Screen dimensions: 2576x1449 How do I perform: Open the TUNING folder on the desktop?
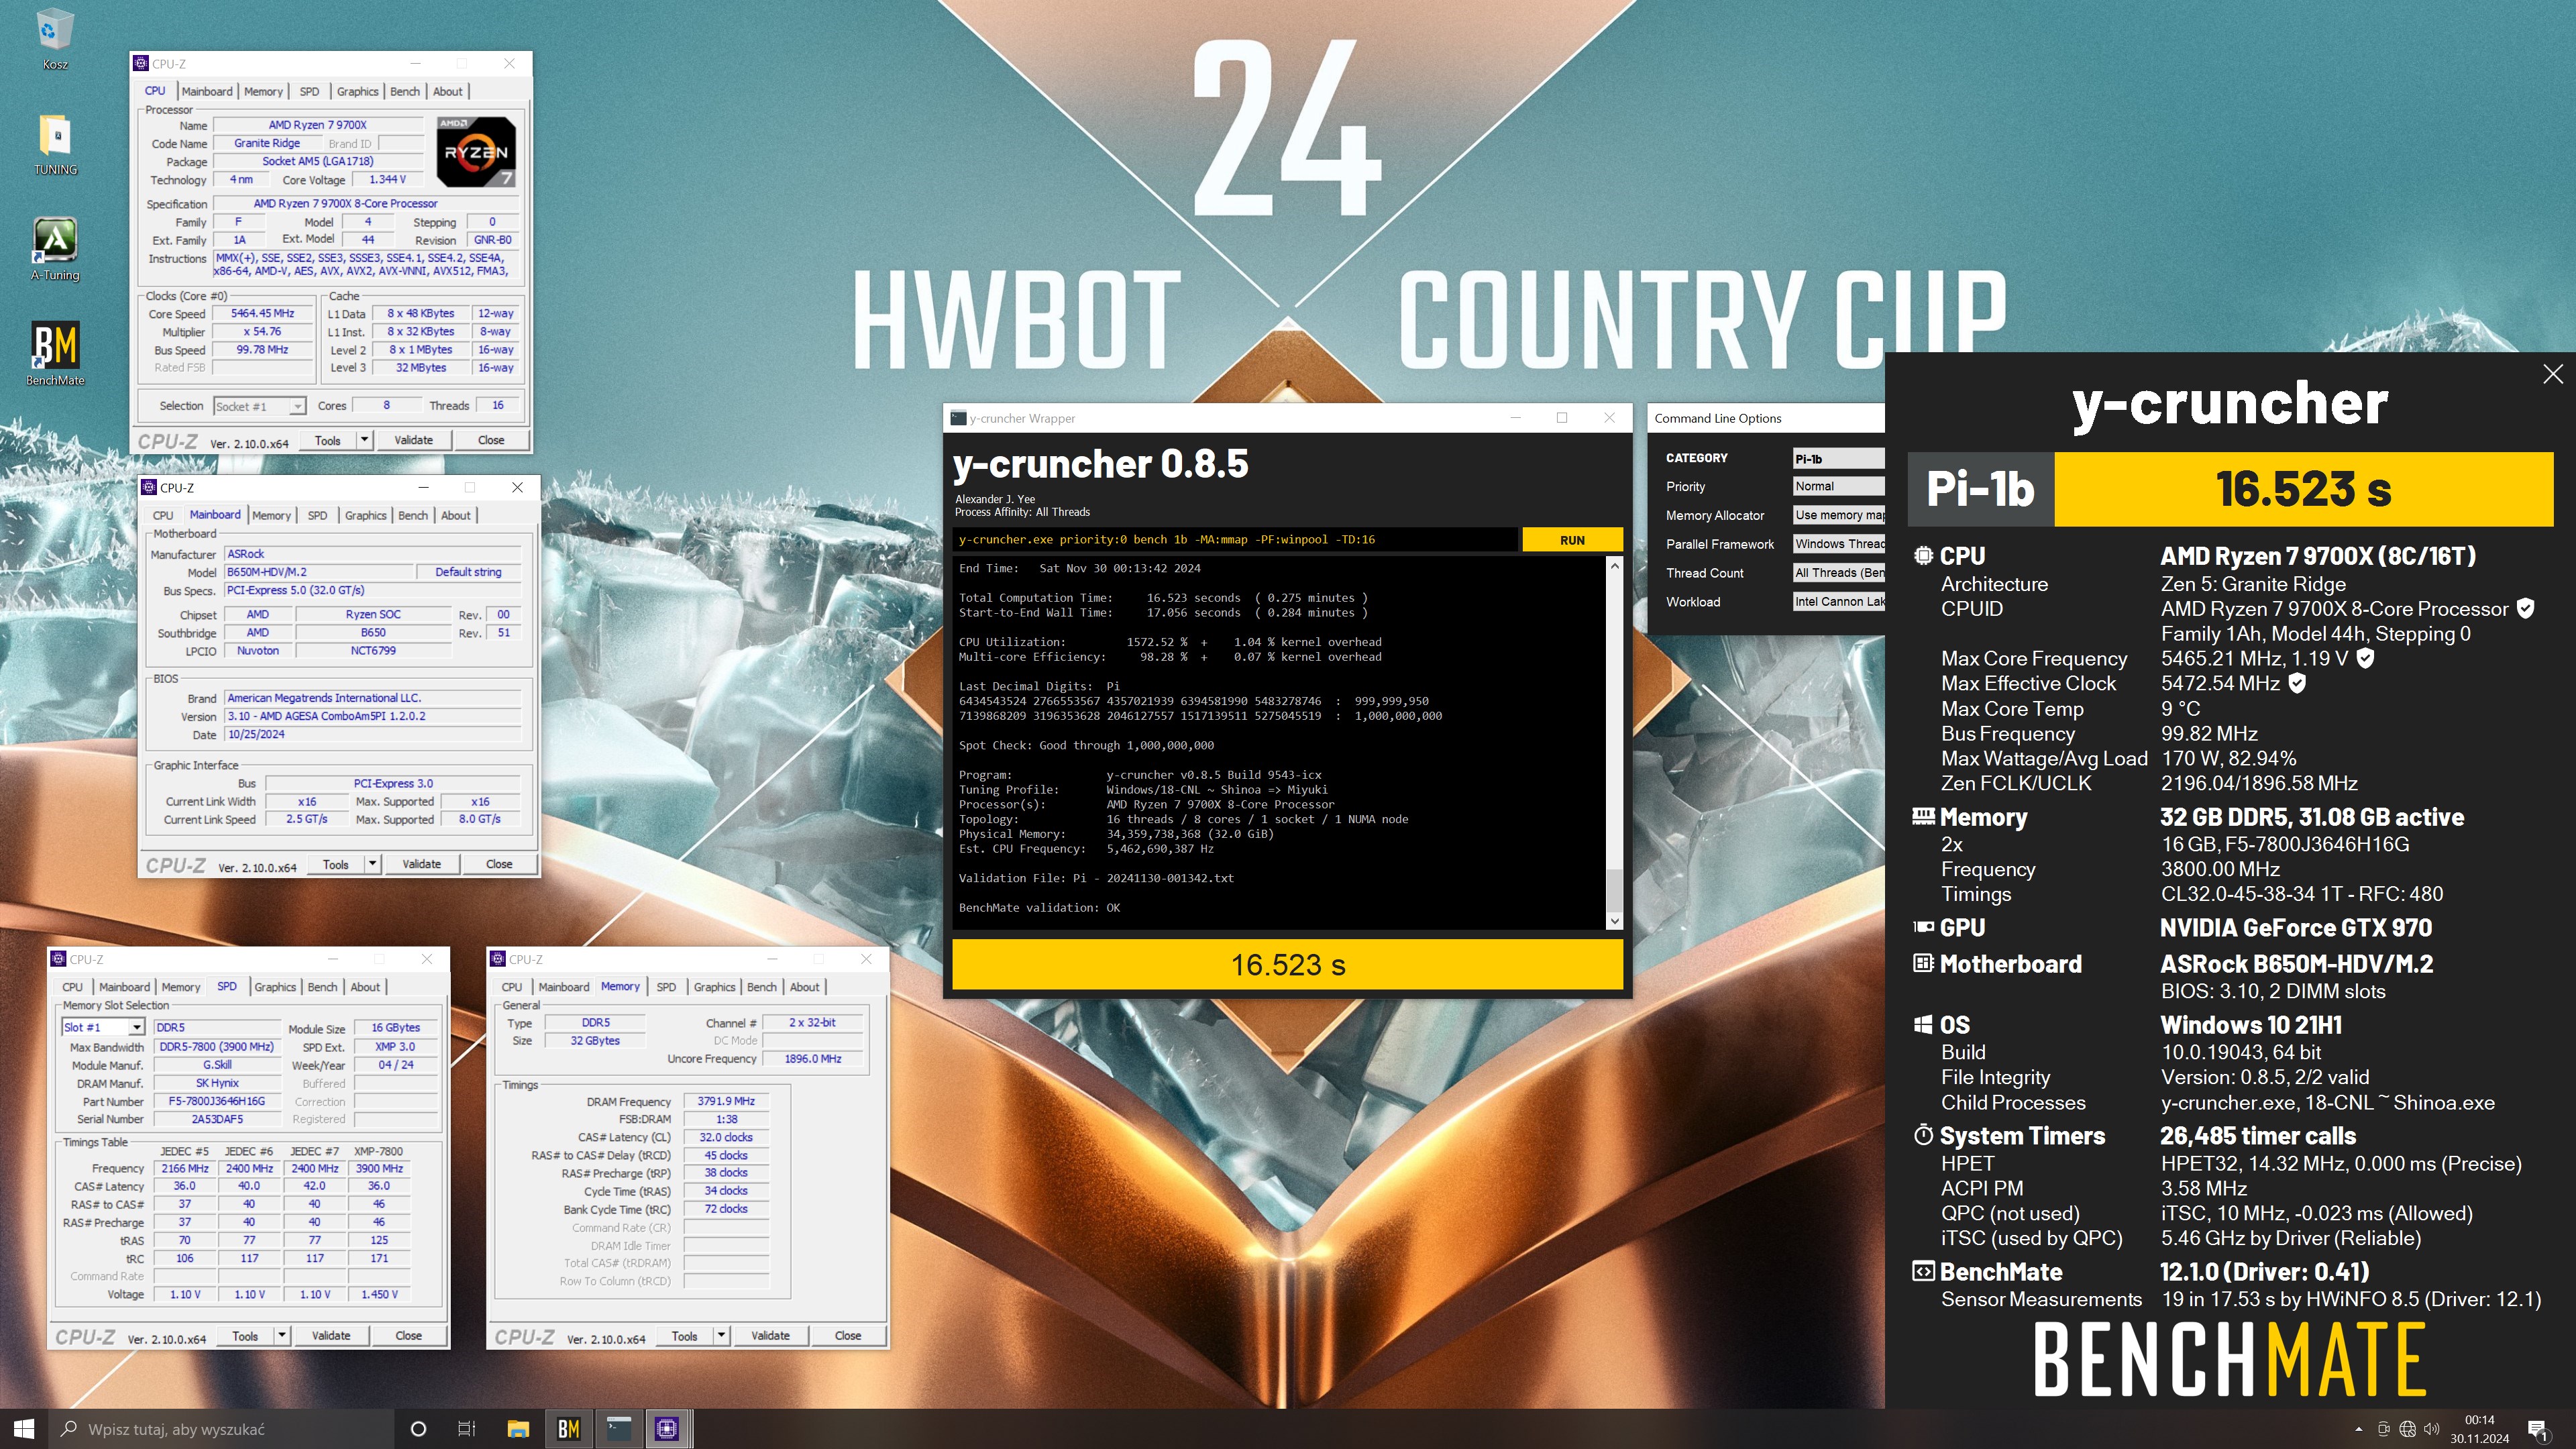(x=55, y=144)
